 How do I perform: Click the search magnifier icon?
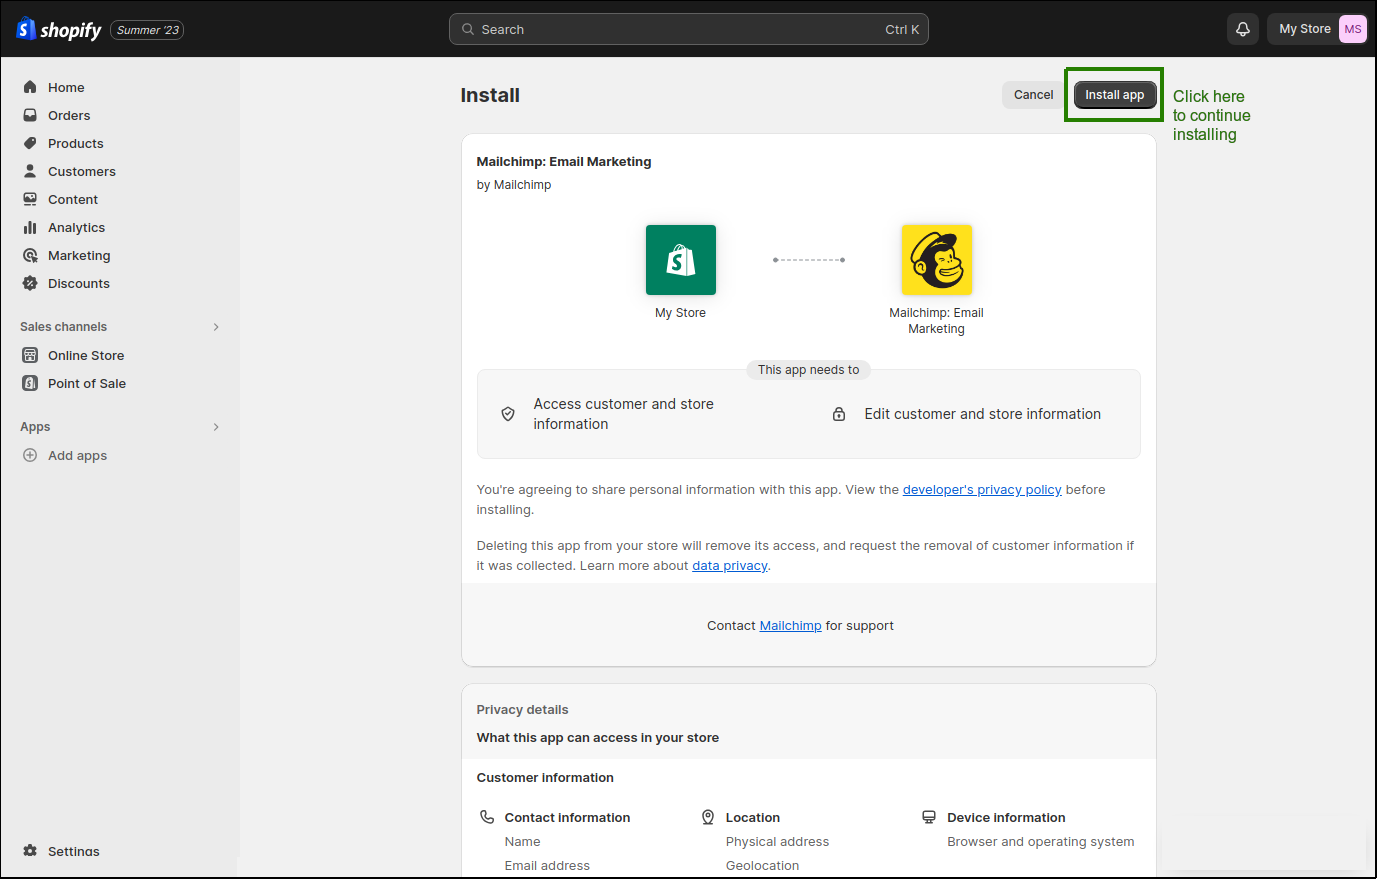(468, 29)
